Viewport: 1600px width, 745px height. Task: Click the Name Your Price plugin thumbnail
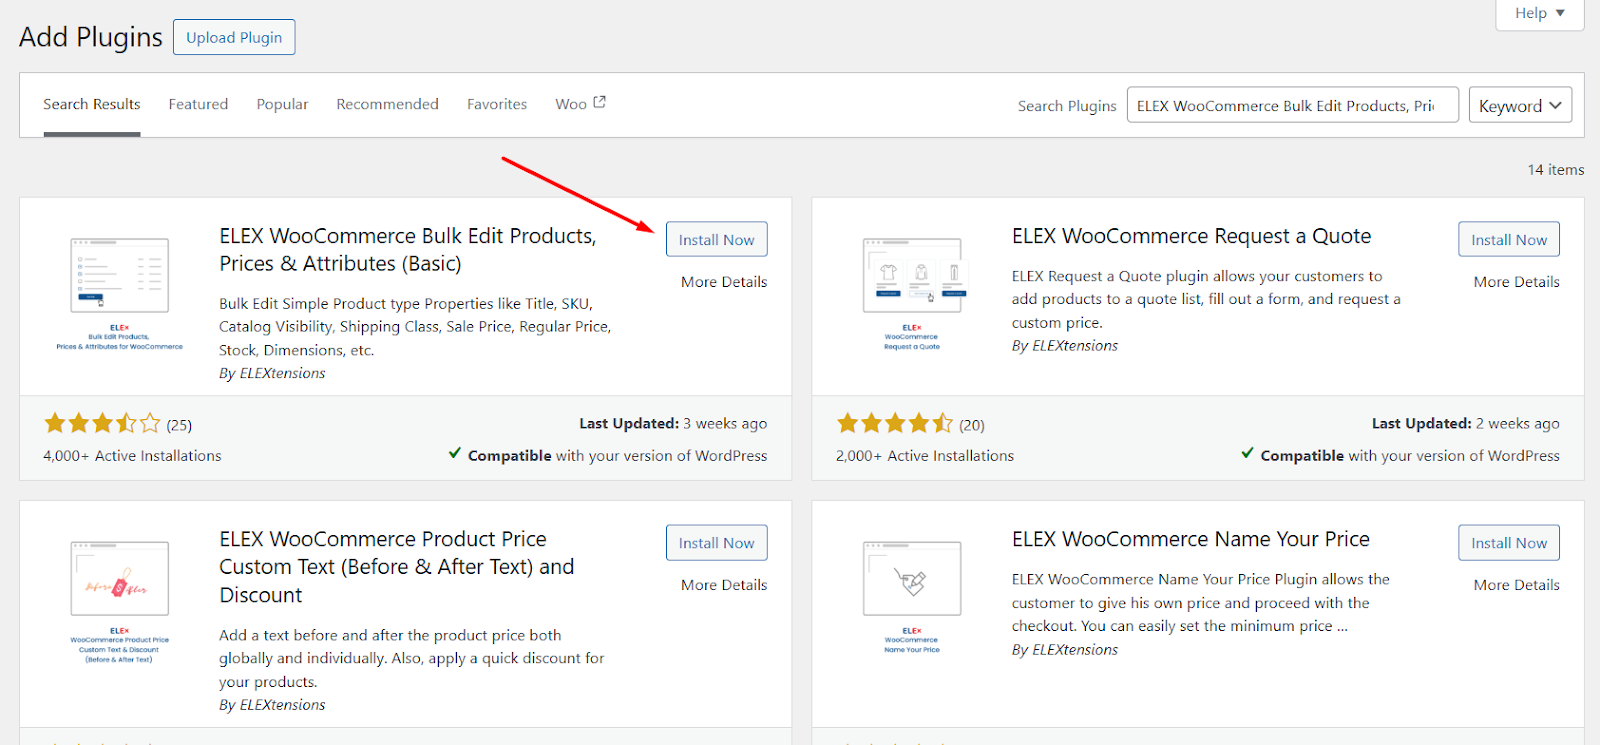(912, 597)
